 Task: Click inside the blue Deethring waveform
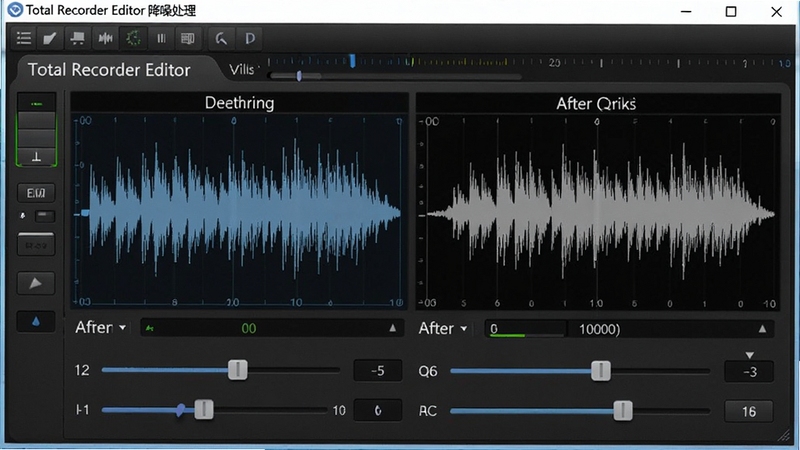tap(240, 212)
